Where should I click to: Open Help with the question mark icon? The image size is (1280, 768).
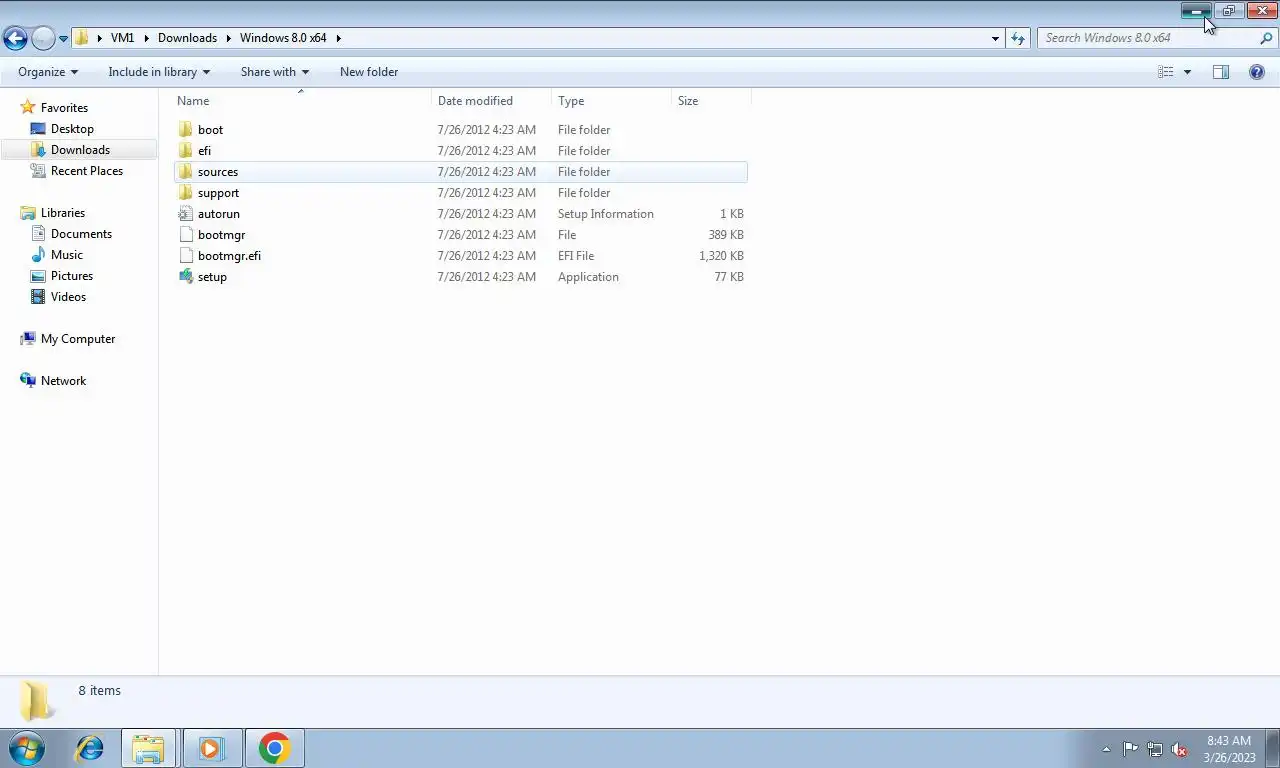(x=1257, y=72)
